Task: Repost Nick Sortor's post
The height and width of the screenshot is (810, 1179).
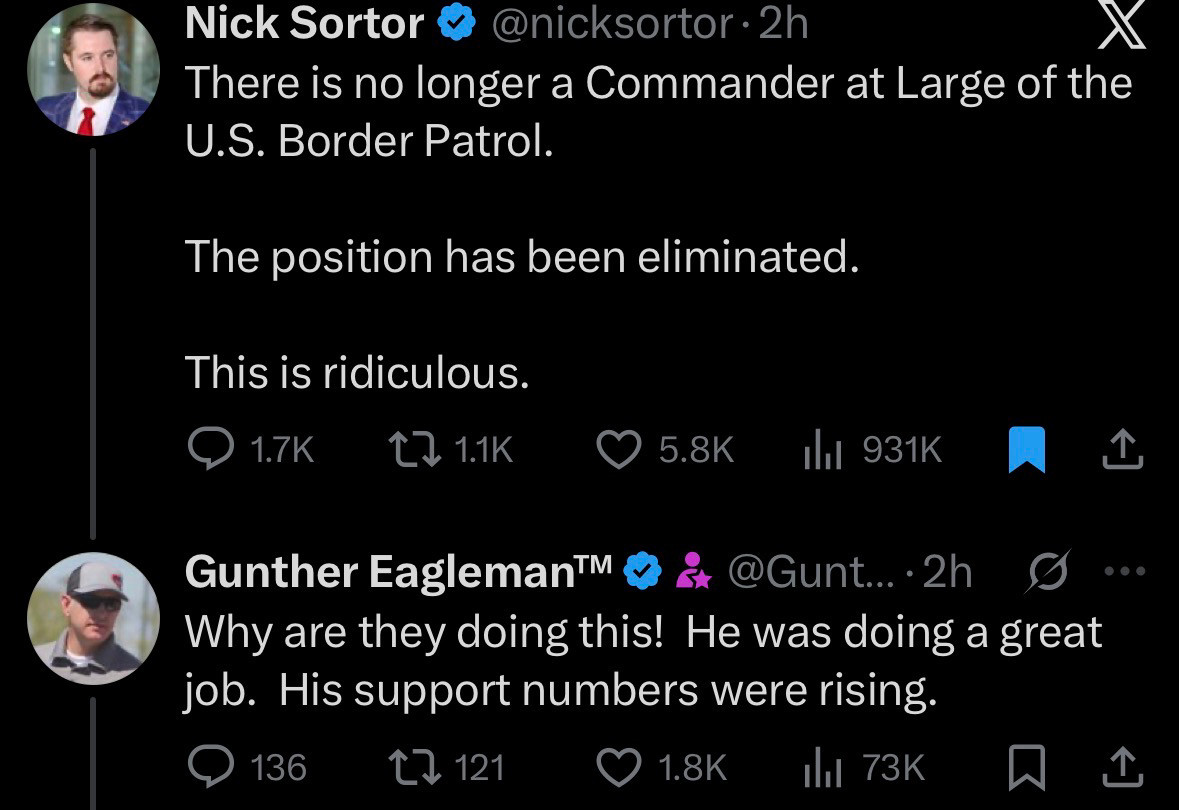Action: (x=414, y=450)
